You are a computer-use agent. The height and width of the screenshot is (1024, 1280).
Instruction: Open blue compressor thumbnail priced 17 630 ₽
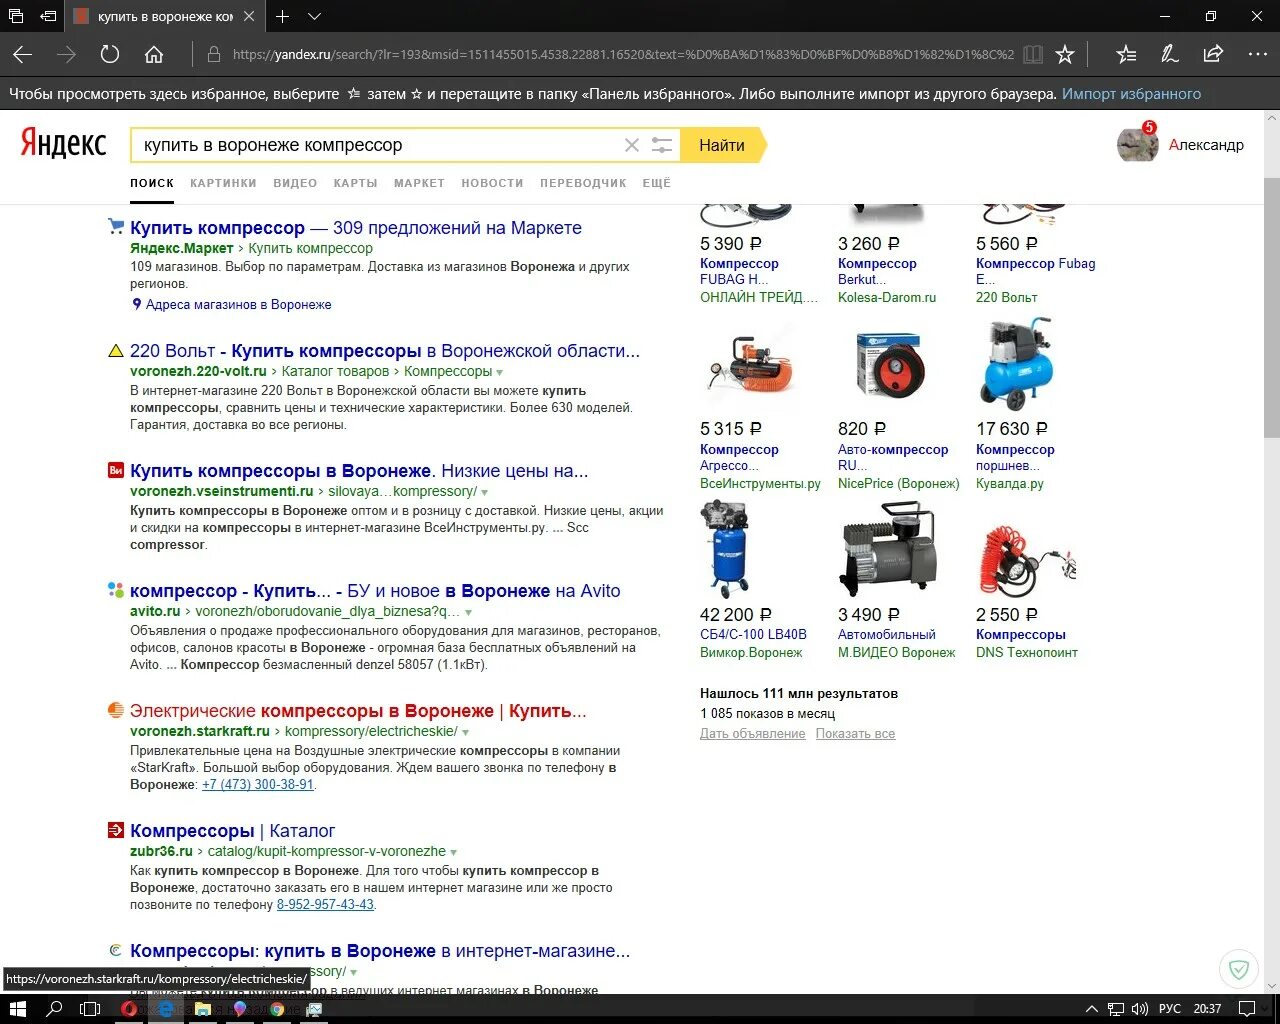(1016, 364)
